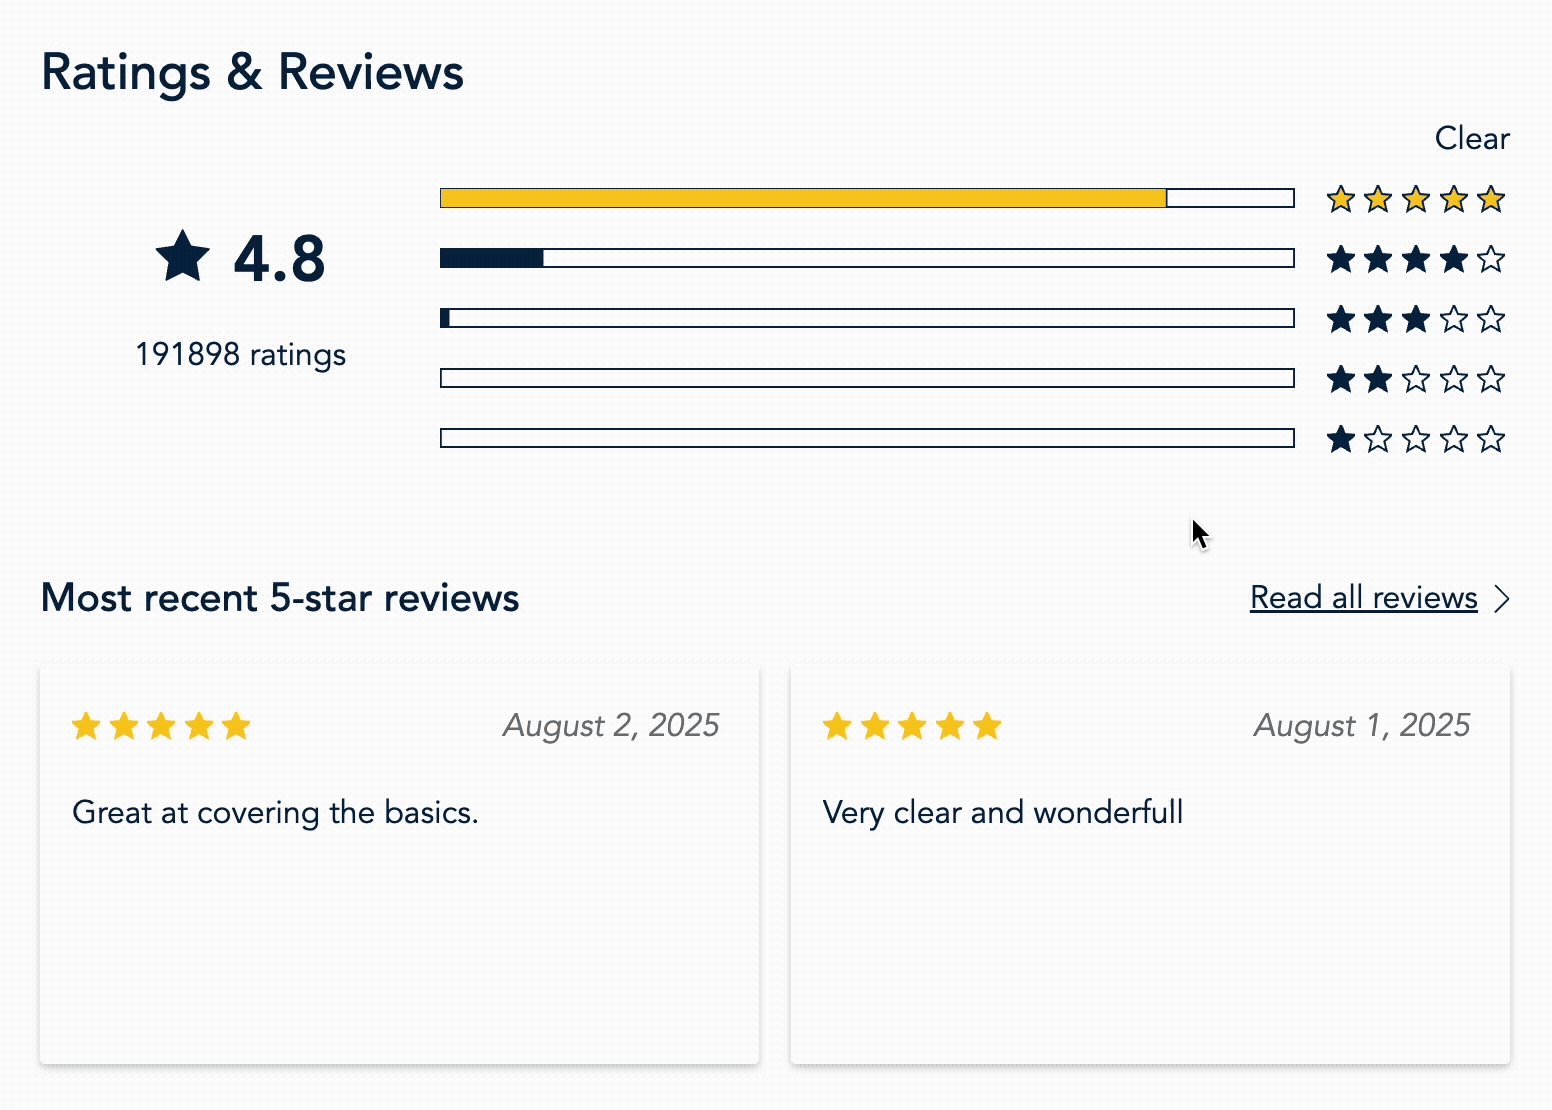The image size is (1552, 1110).
Task: Select the 1-star rating stars row
Action: point(1415,439)
